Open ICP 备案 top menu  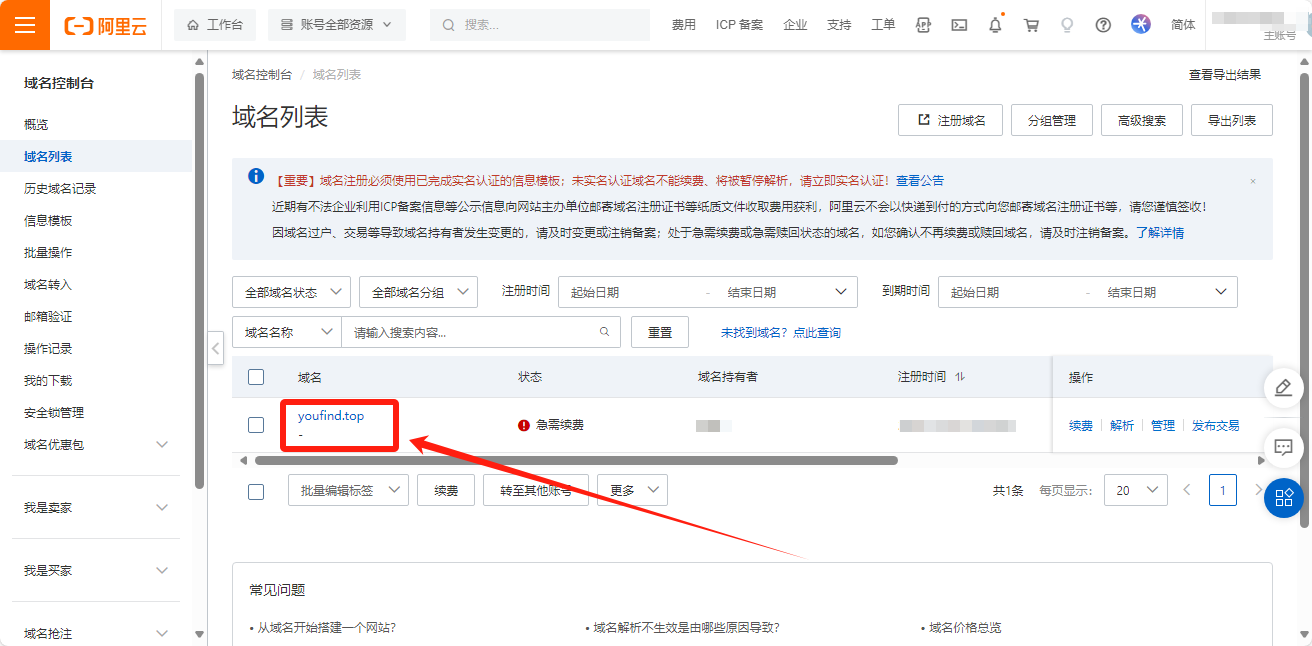tap(739, 25)
